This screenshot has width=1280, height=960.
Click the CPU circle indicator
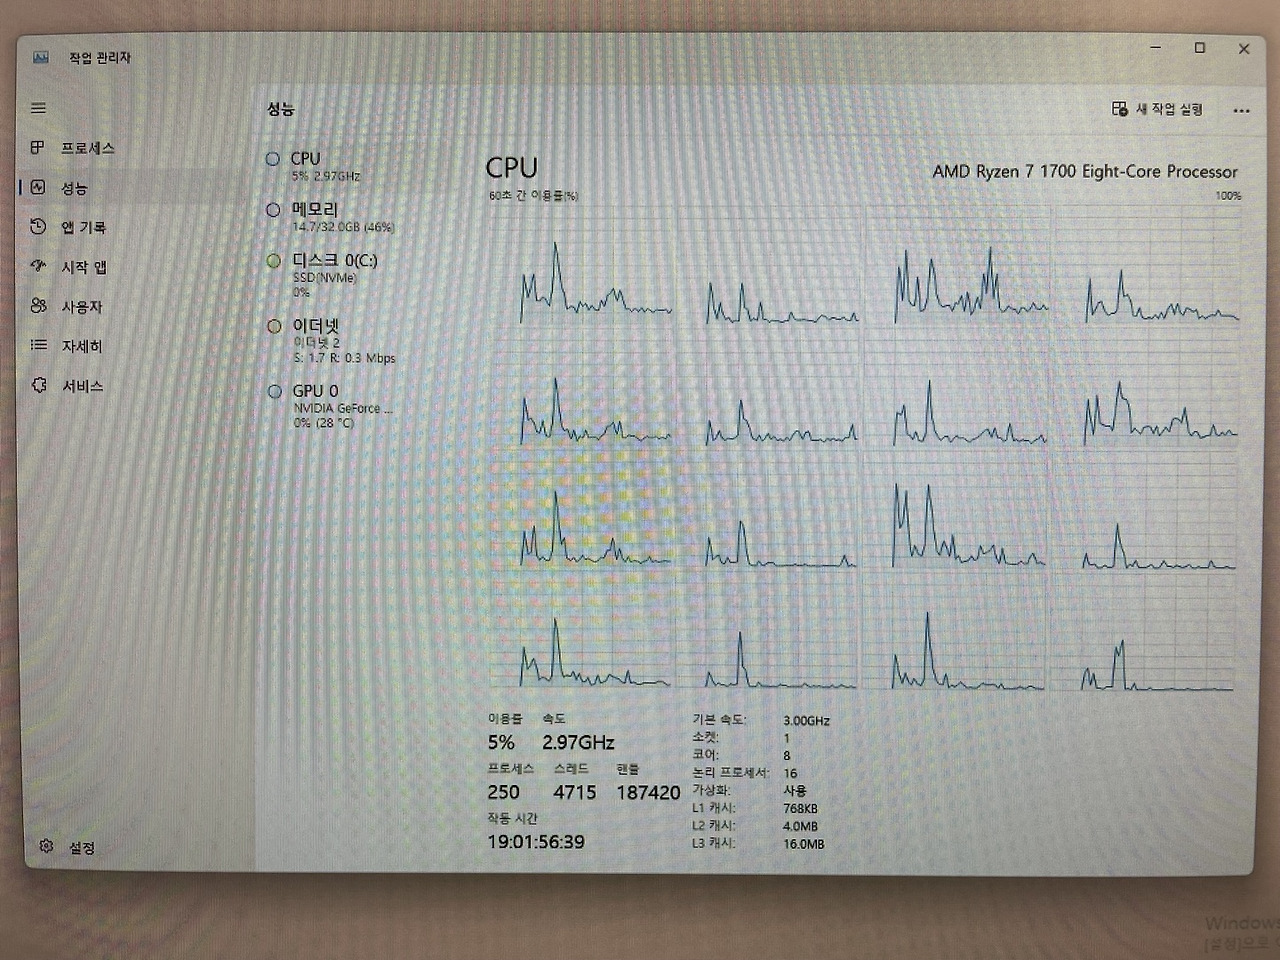pos(273,159)
